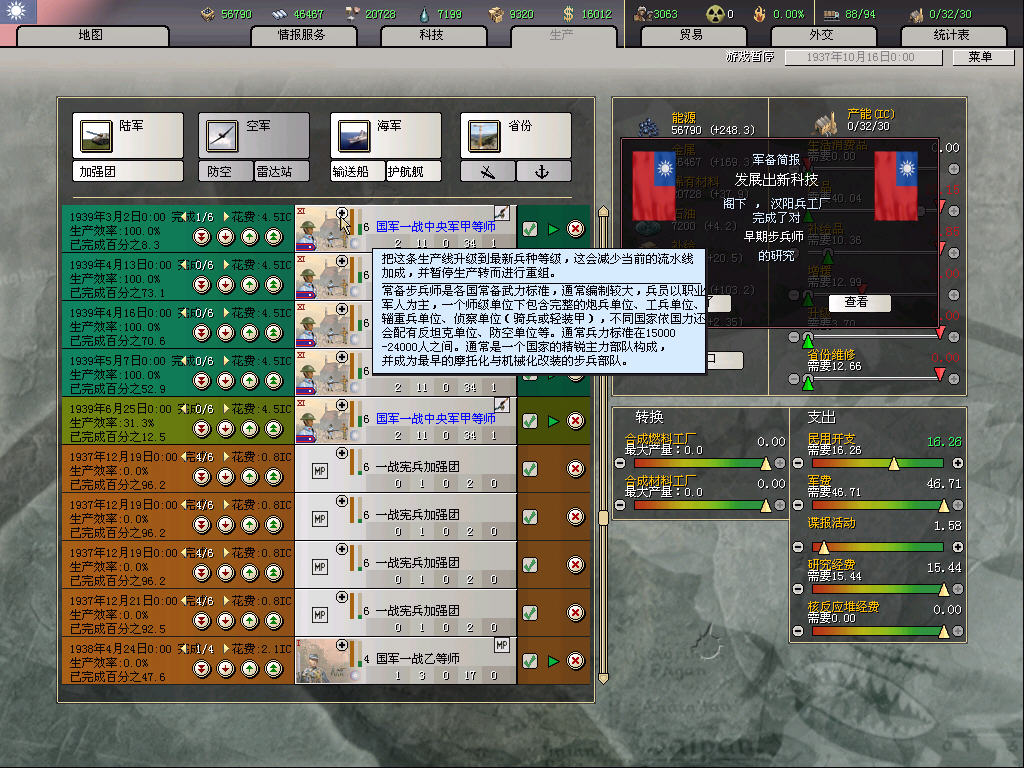Toggle checkbox on 1937年12月21日 宪兵加强团 row

point(530,613)
